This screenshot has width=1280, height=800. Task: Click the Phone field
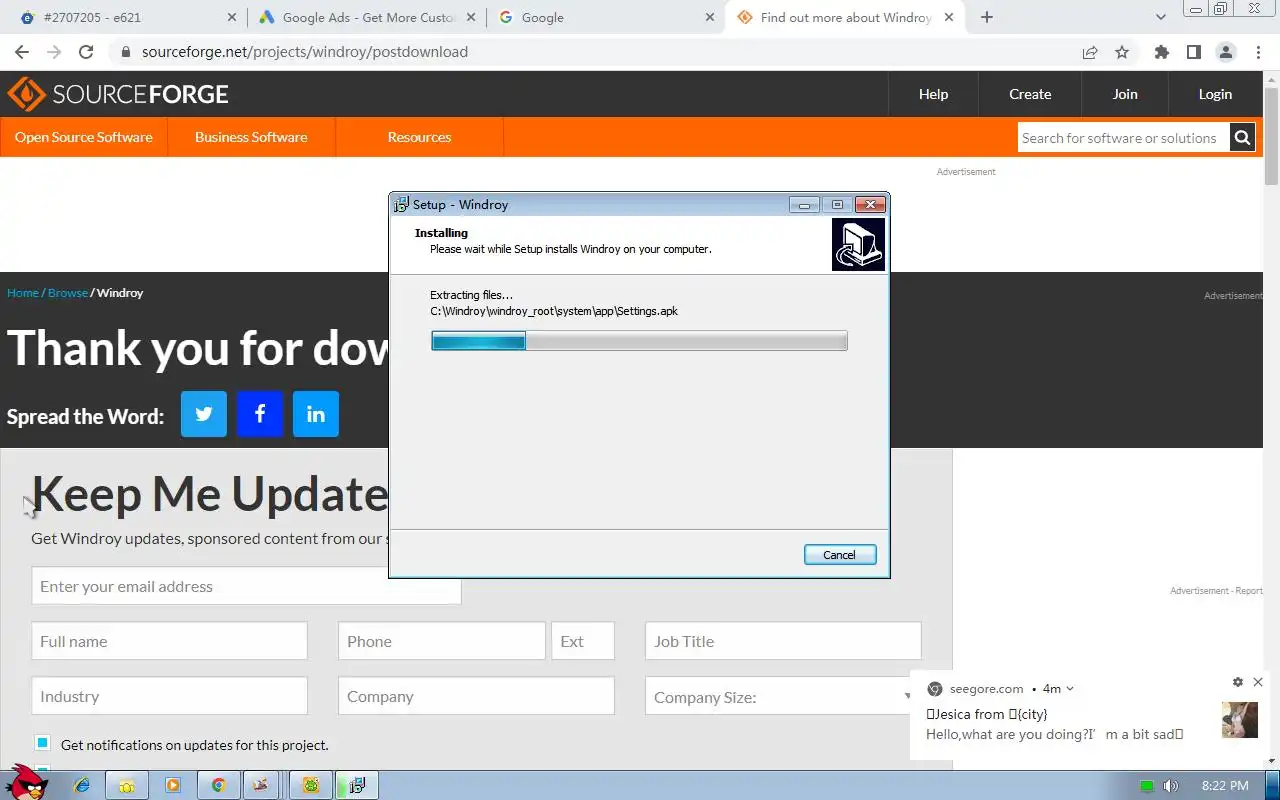442,641
